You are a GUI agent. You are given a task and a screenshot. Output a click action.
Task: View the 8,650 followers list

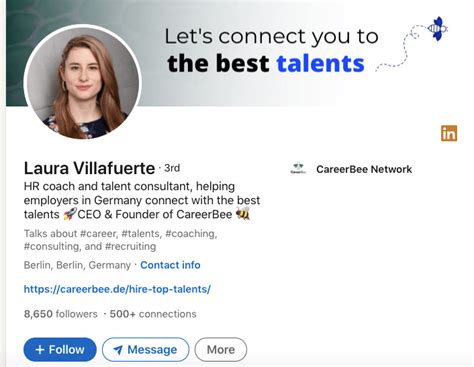click(x=61, y=314)
